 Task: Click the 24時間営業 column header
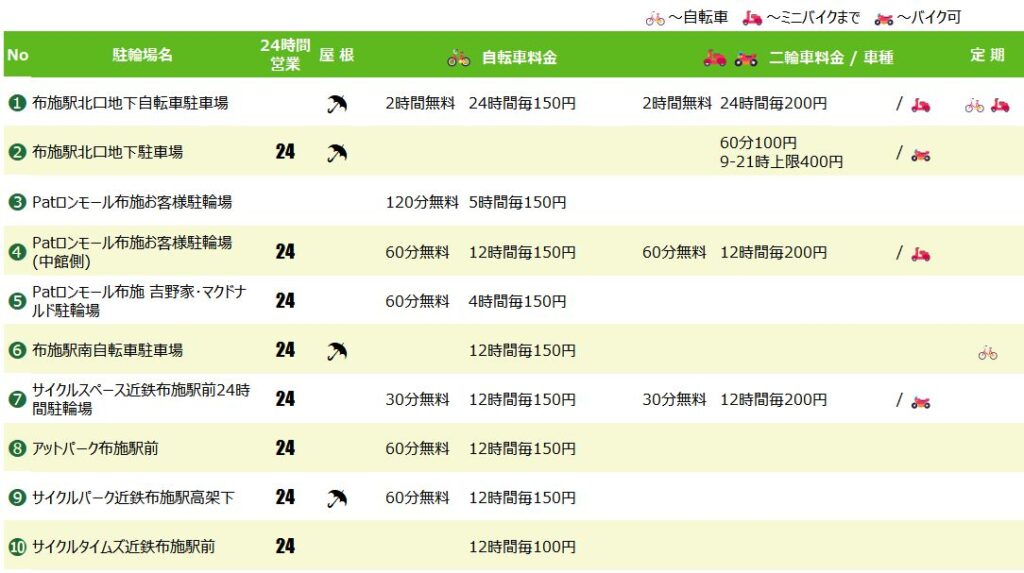285,54
